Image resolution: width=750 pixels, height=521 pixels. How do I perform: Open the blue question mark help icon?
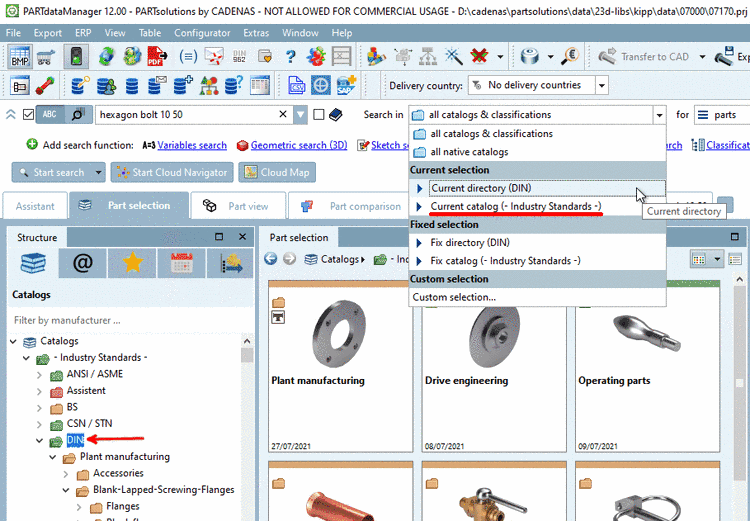[x=290, y=56]
